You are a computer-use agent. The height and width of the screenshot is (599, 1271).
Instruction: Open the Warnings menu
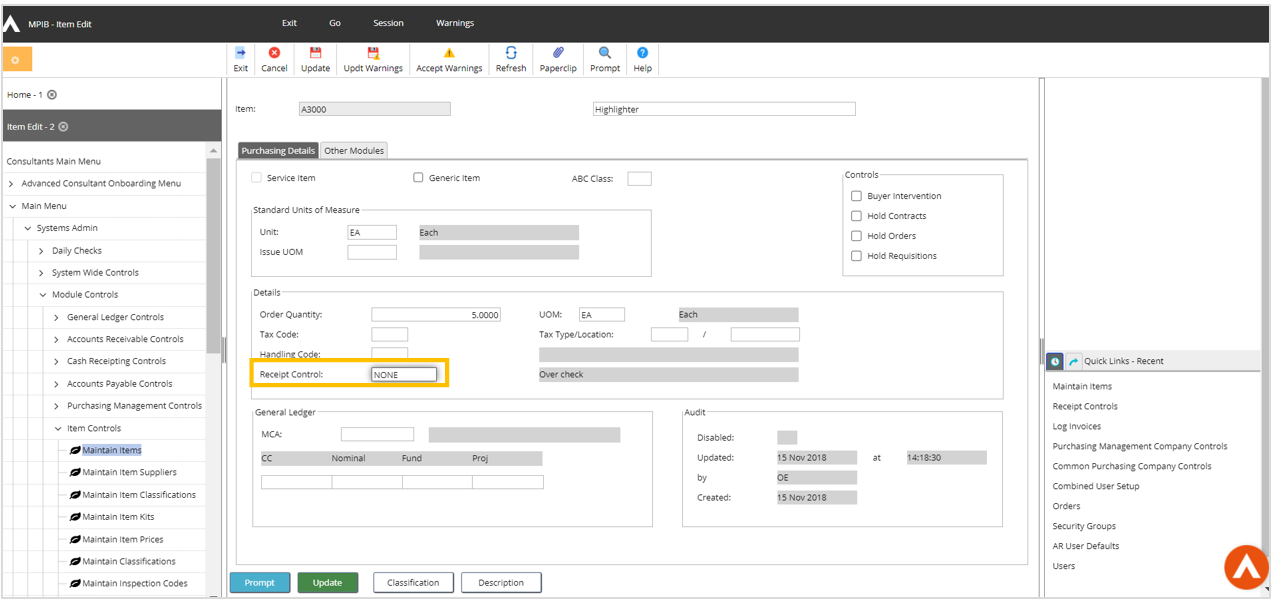(455, 23)
